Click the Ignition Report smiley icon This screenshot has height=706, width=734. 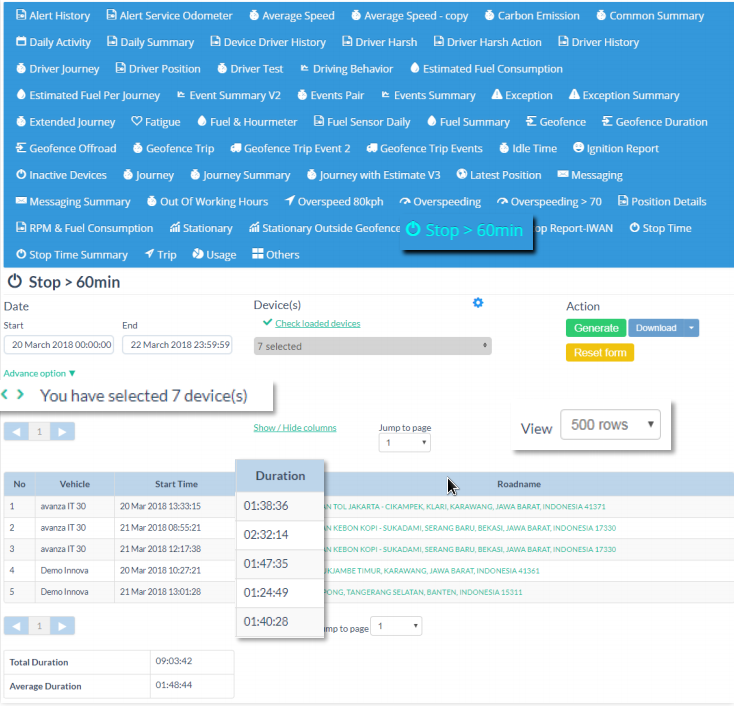579,147
